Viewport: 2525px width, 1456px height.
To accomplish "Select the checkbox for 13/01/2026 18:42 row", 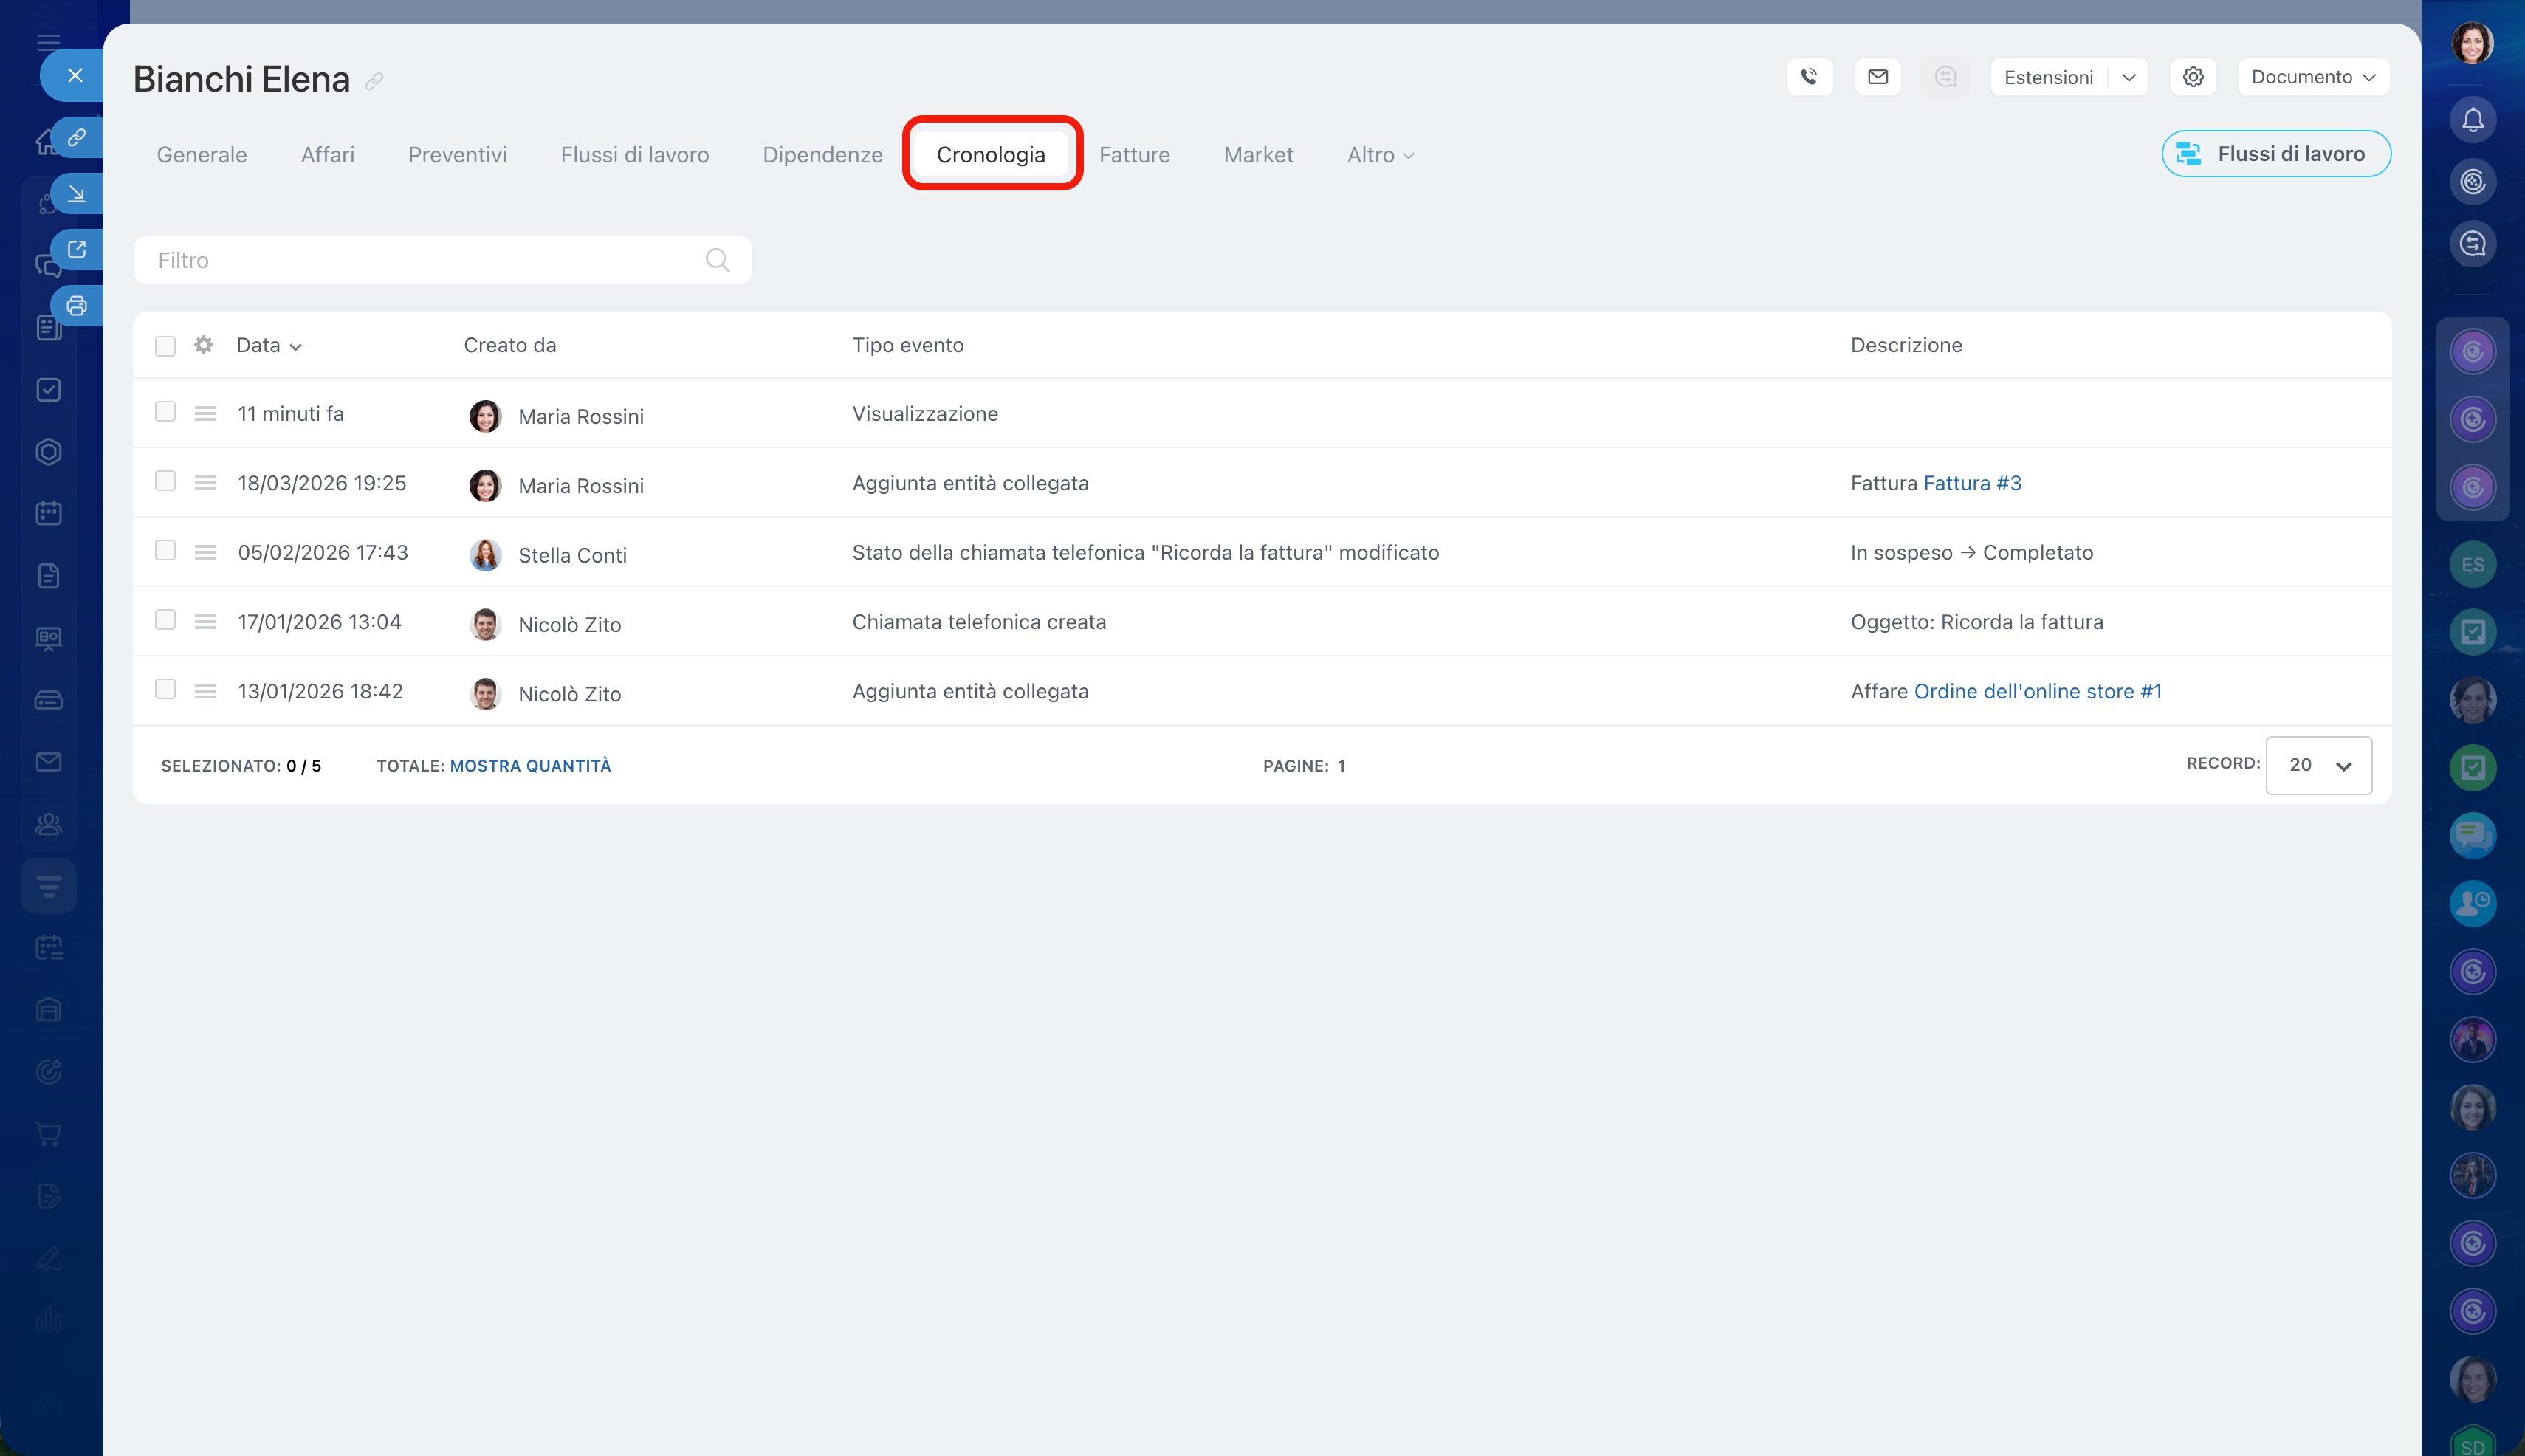I will pos(165,689).
